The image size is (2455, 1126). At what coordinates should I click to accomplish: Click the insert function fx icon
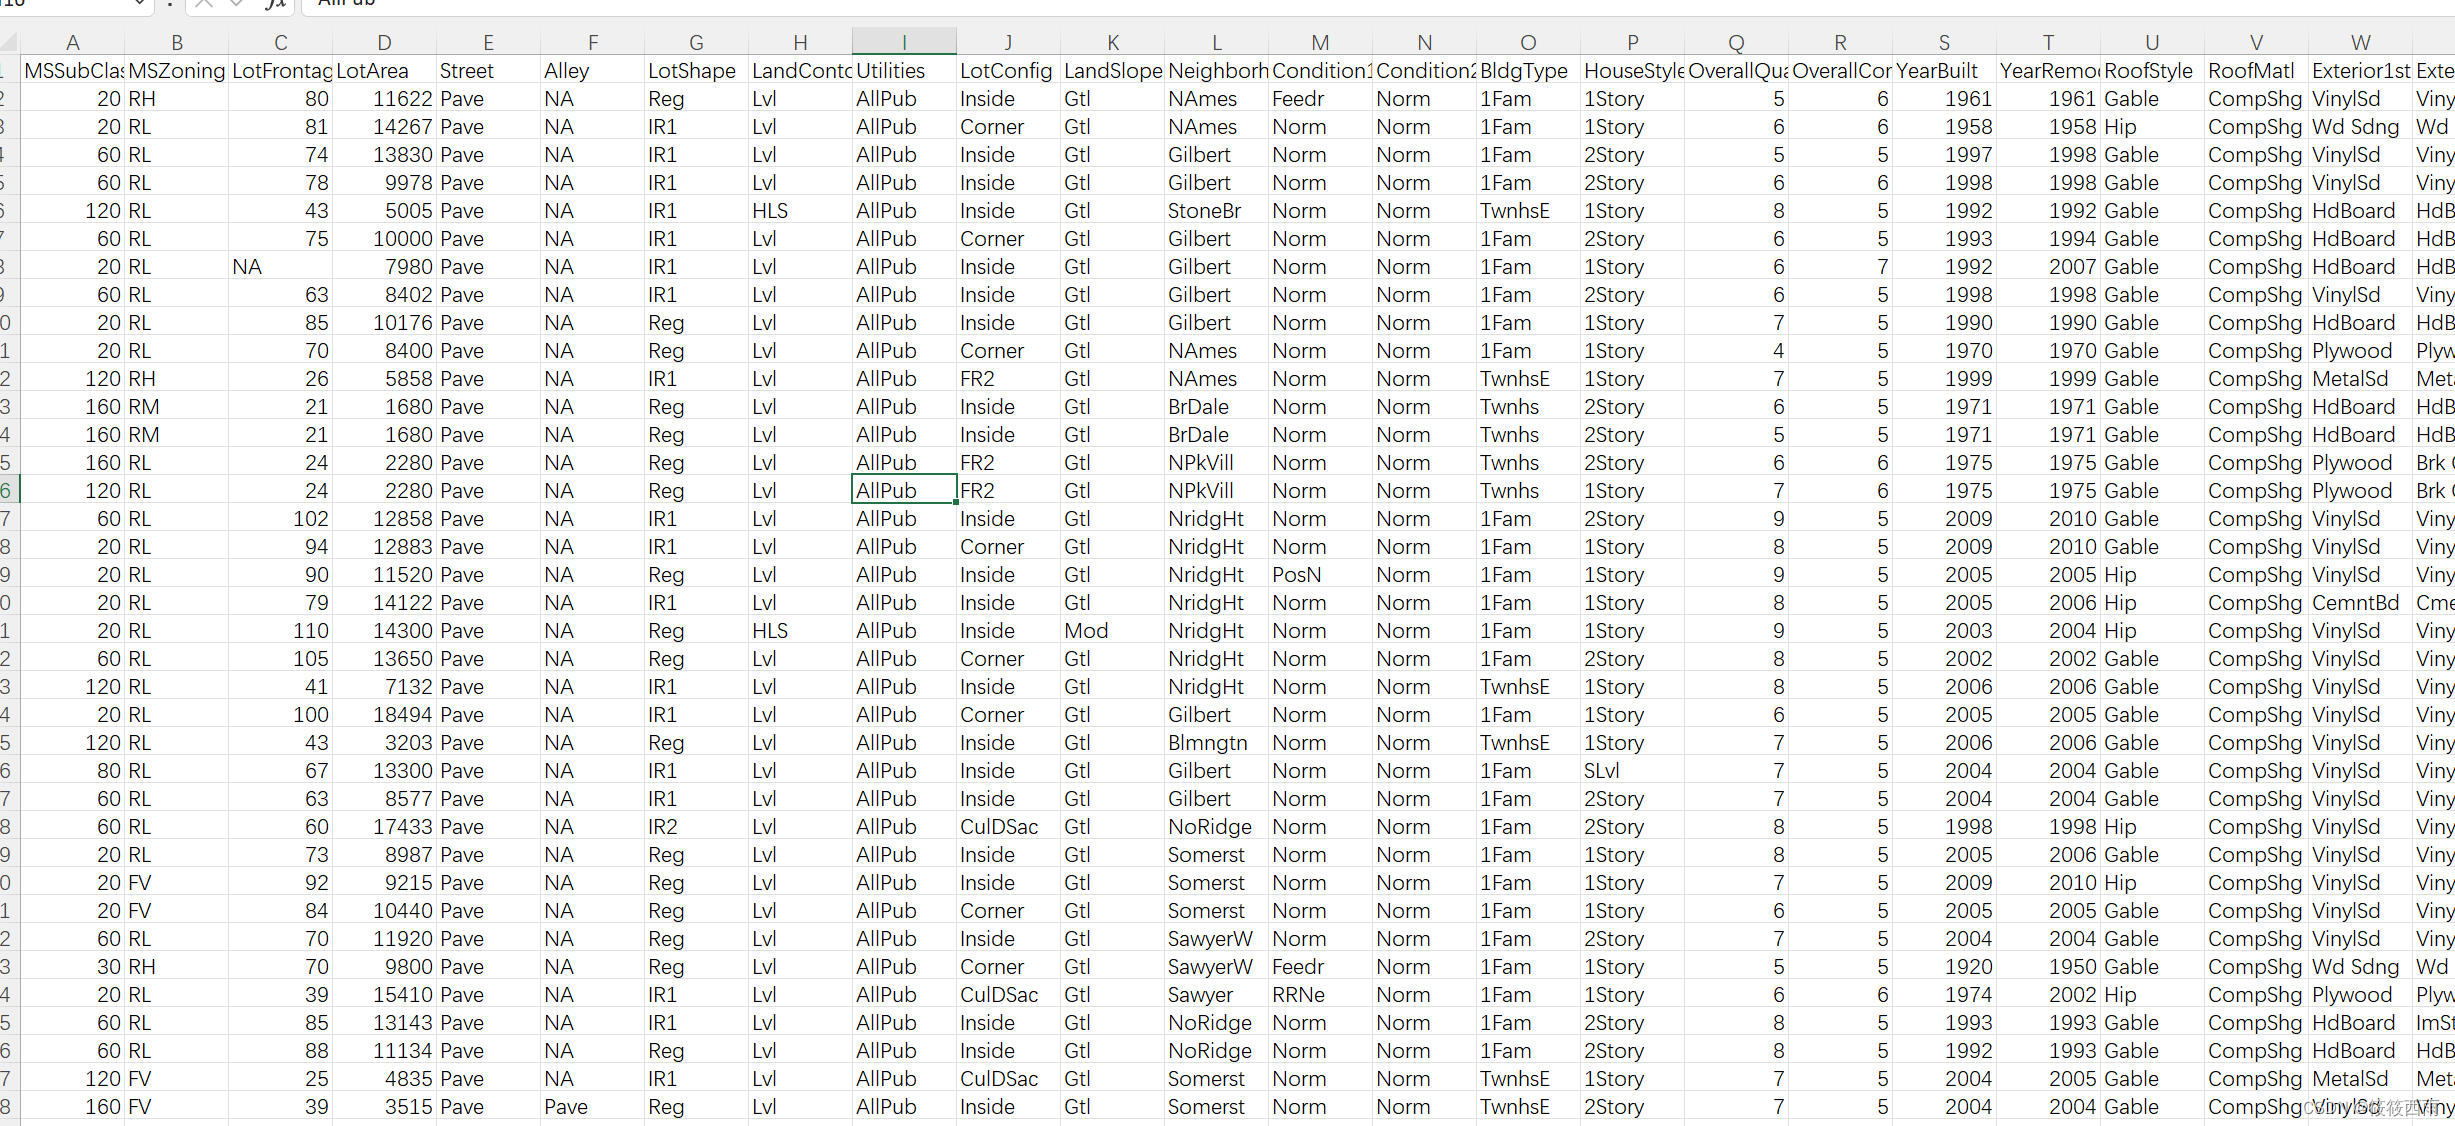point(274,4)
